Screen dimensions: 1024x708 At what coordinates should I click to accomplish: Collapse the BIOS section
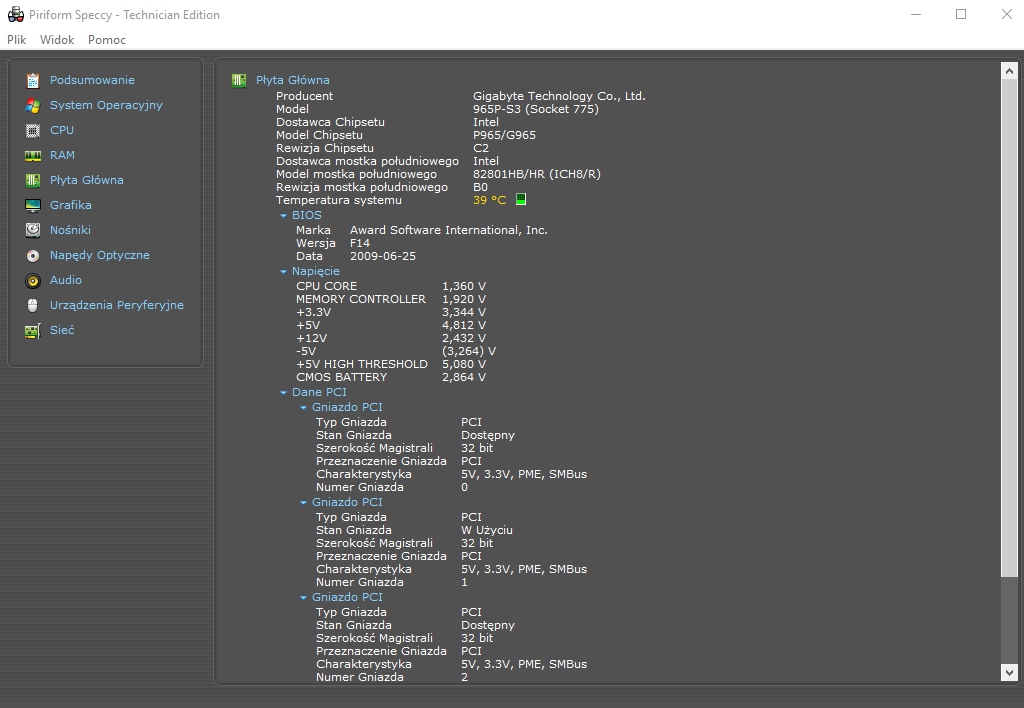coord(283,216)
